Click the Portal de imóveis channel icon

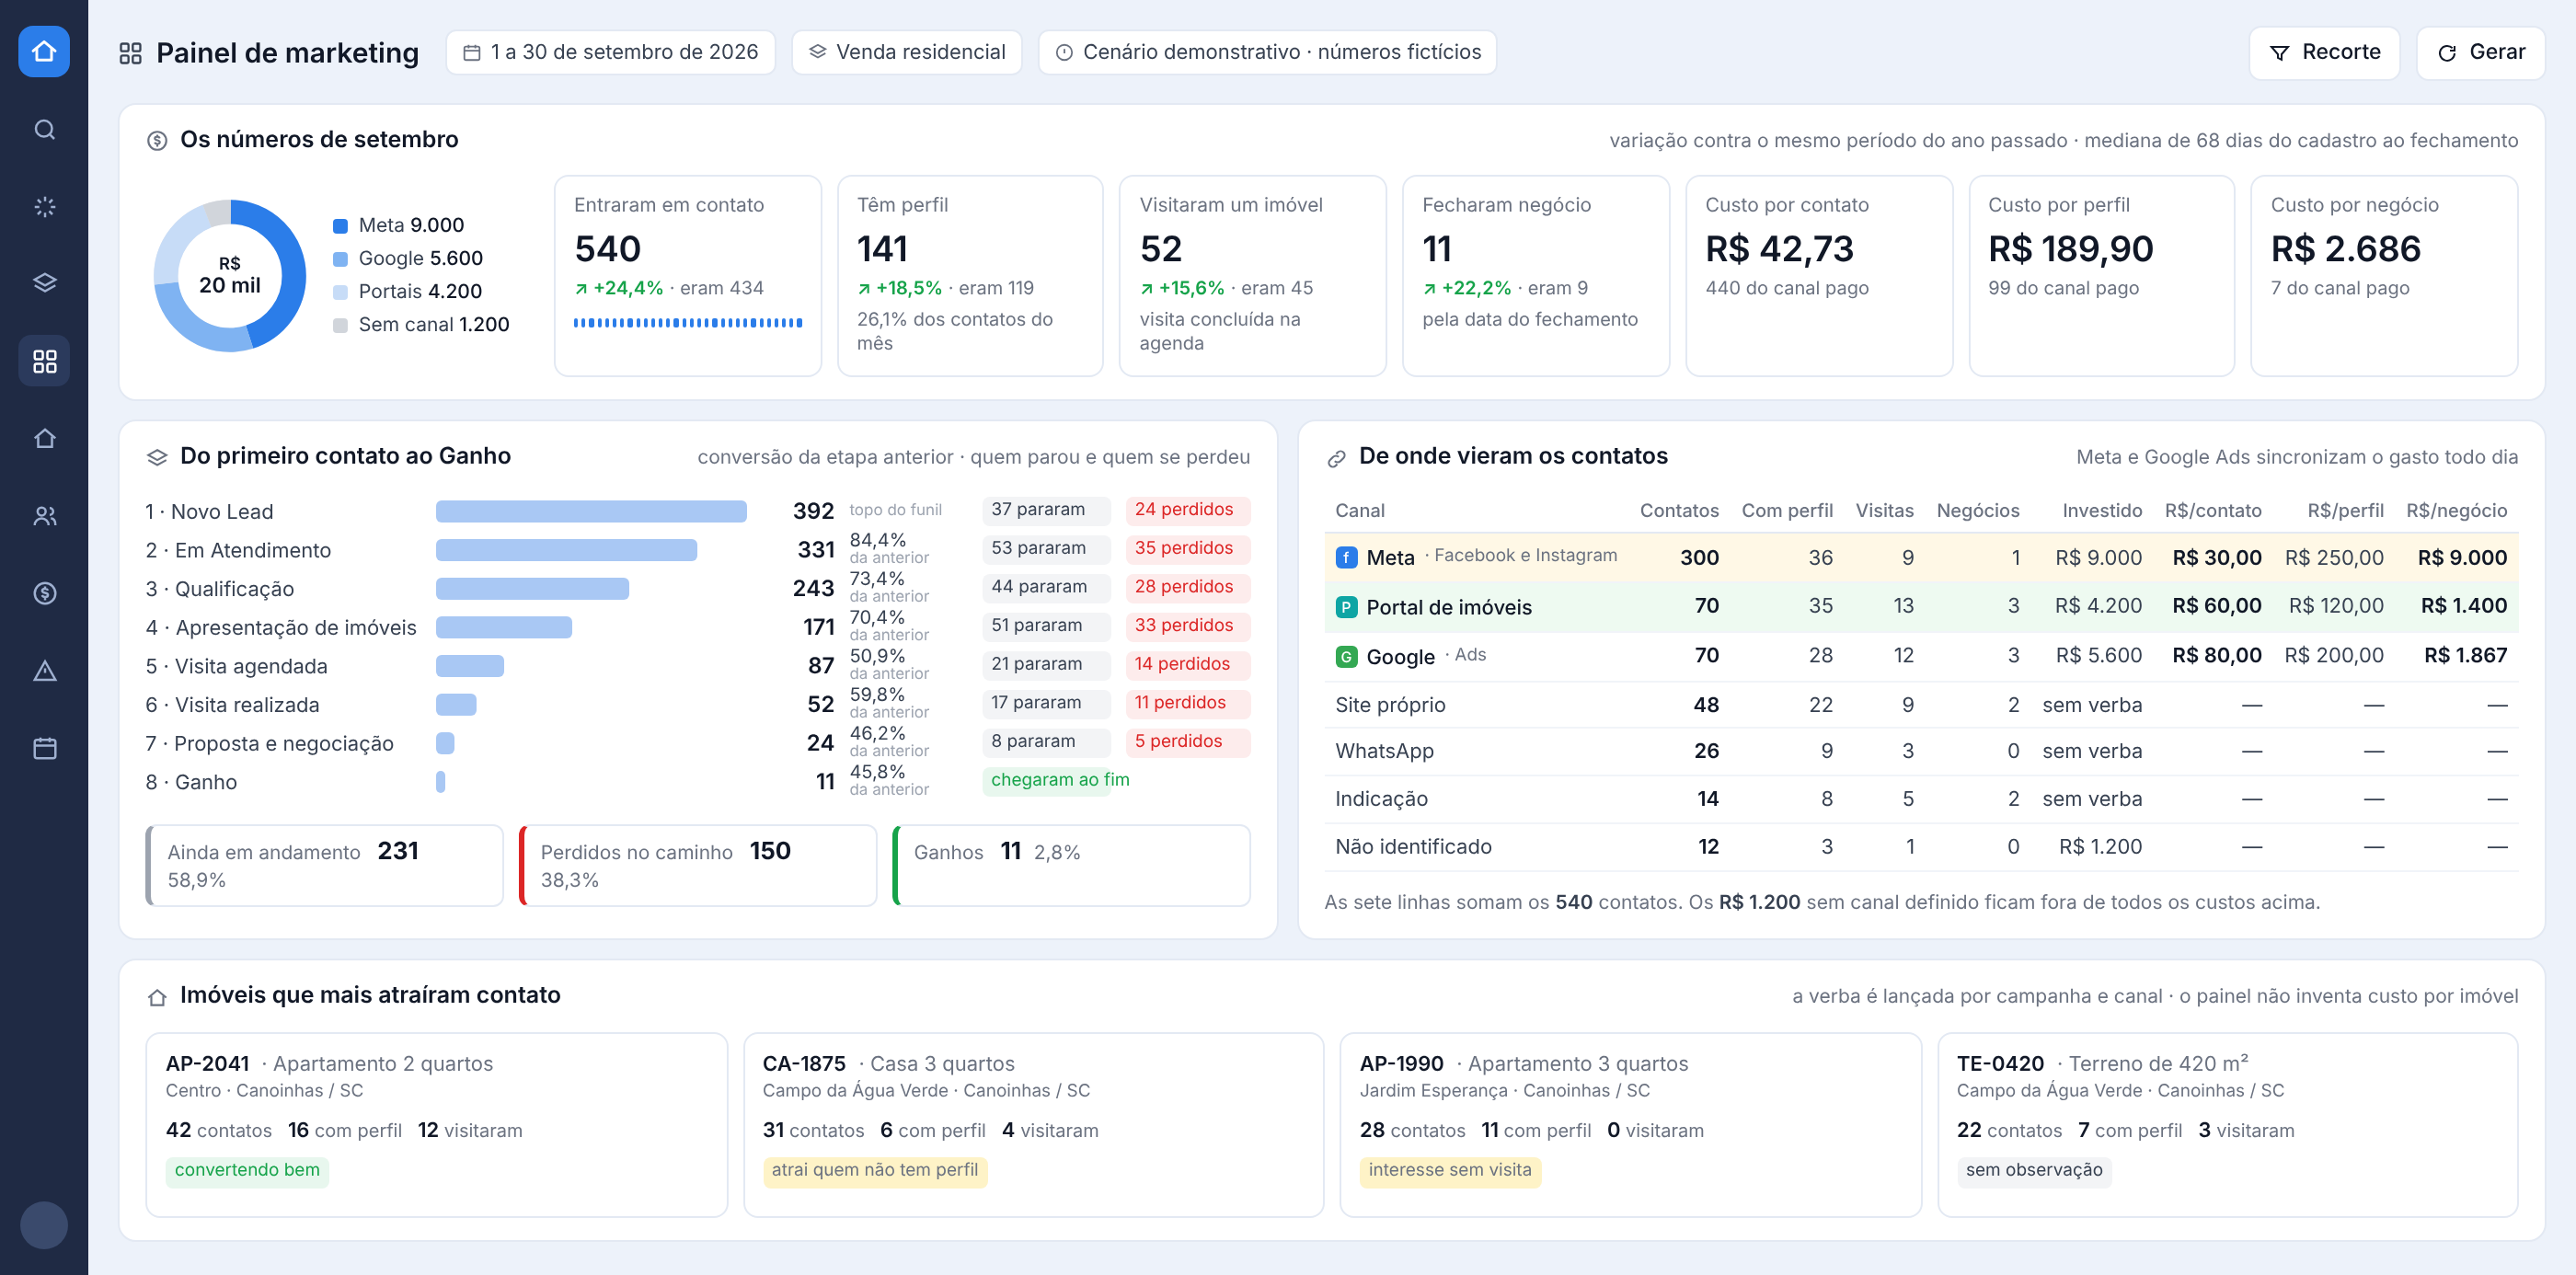coord(1346,607)
